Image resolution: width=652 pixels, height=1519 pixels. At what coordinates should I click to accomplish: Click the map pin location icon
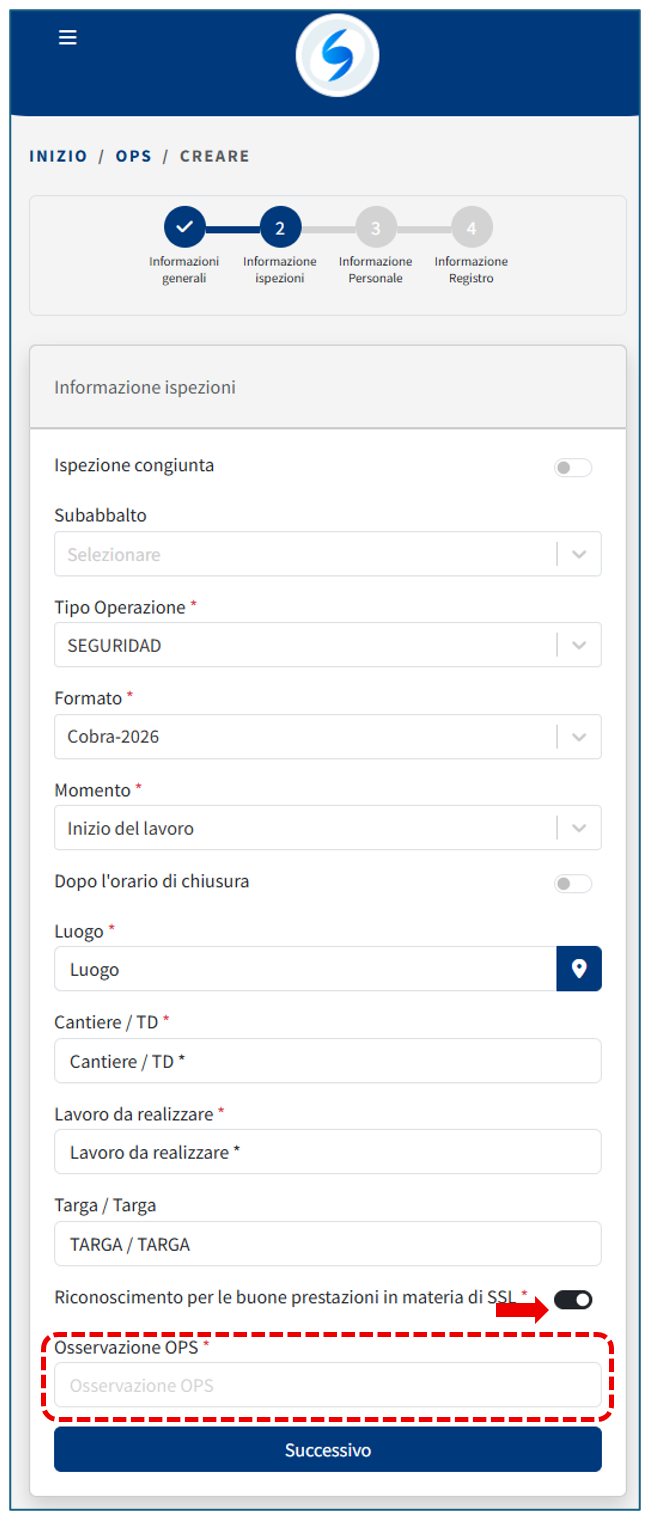pyautogui.click(x=579, y=969)
